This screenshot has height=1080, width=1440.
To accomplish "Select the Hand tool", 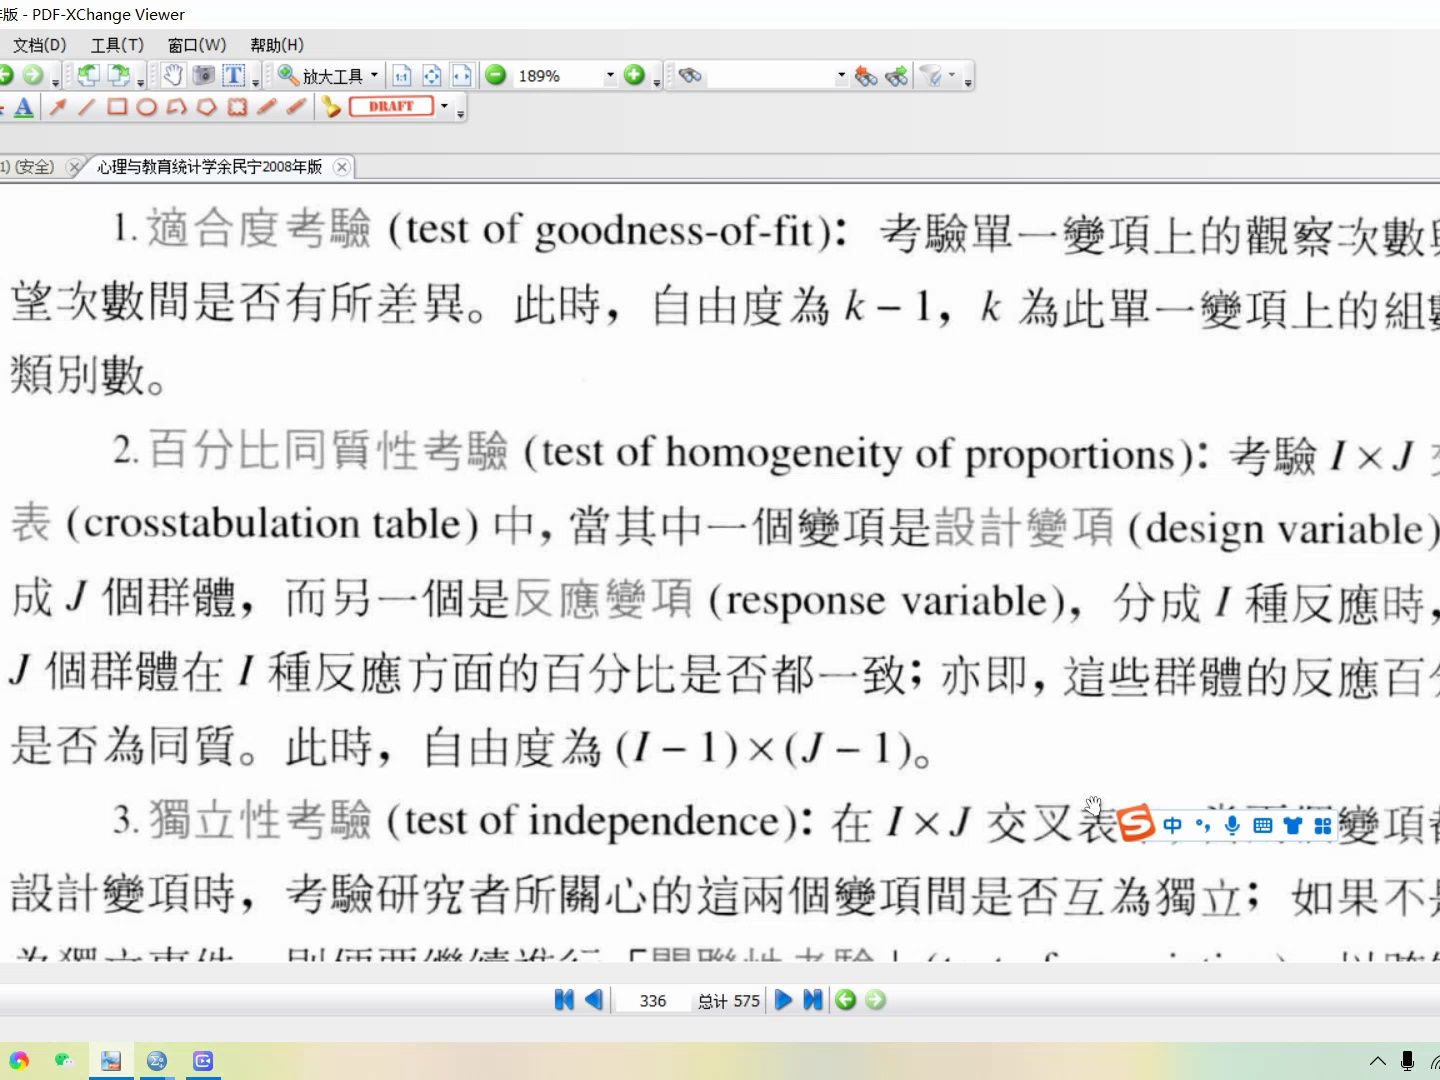I will point(173,75).
